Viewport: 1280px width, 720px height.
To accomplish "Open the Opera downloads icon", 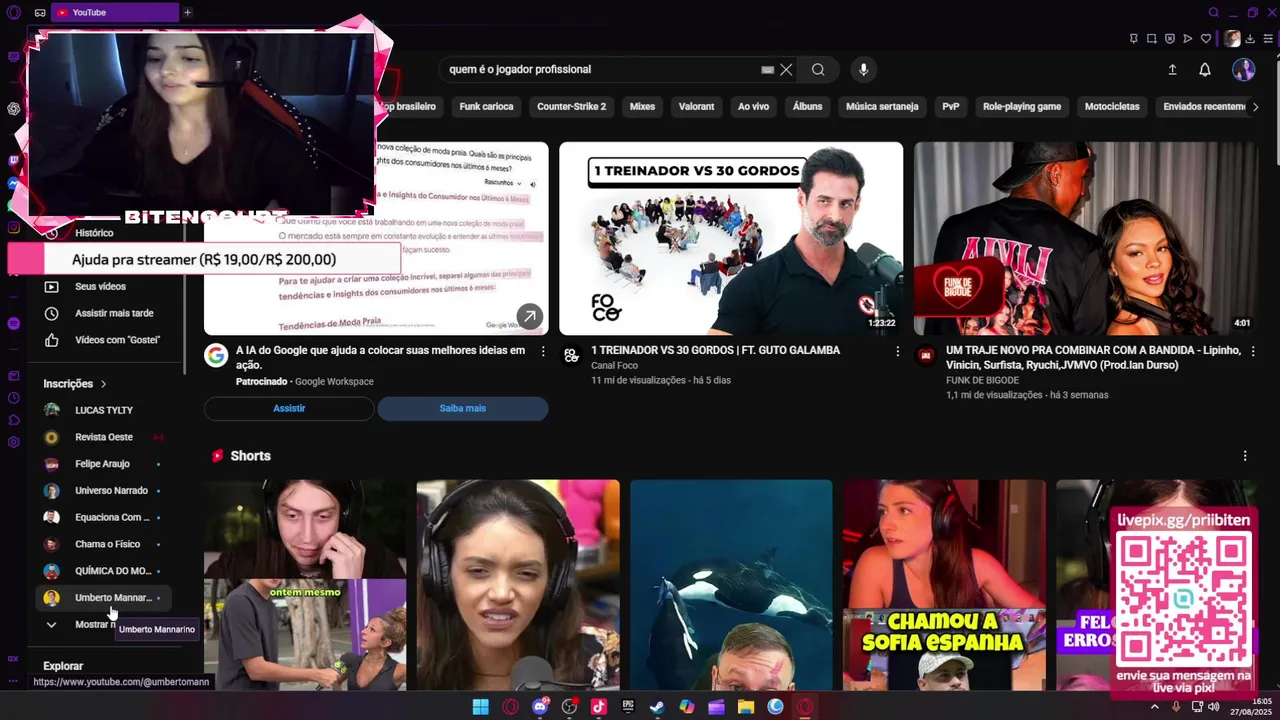I will click(1250, 39).
